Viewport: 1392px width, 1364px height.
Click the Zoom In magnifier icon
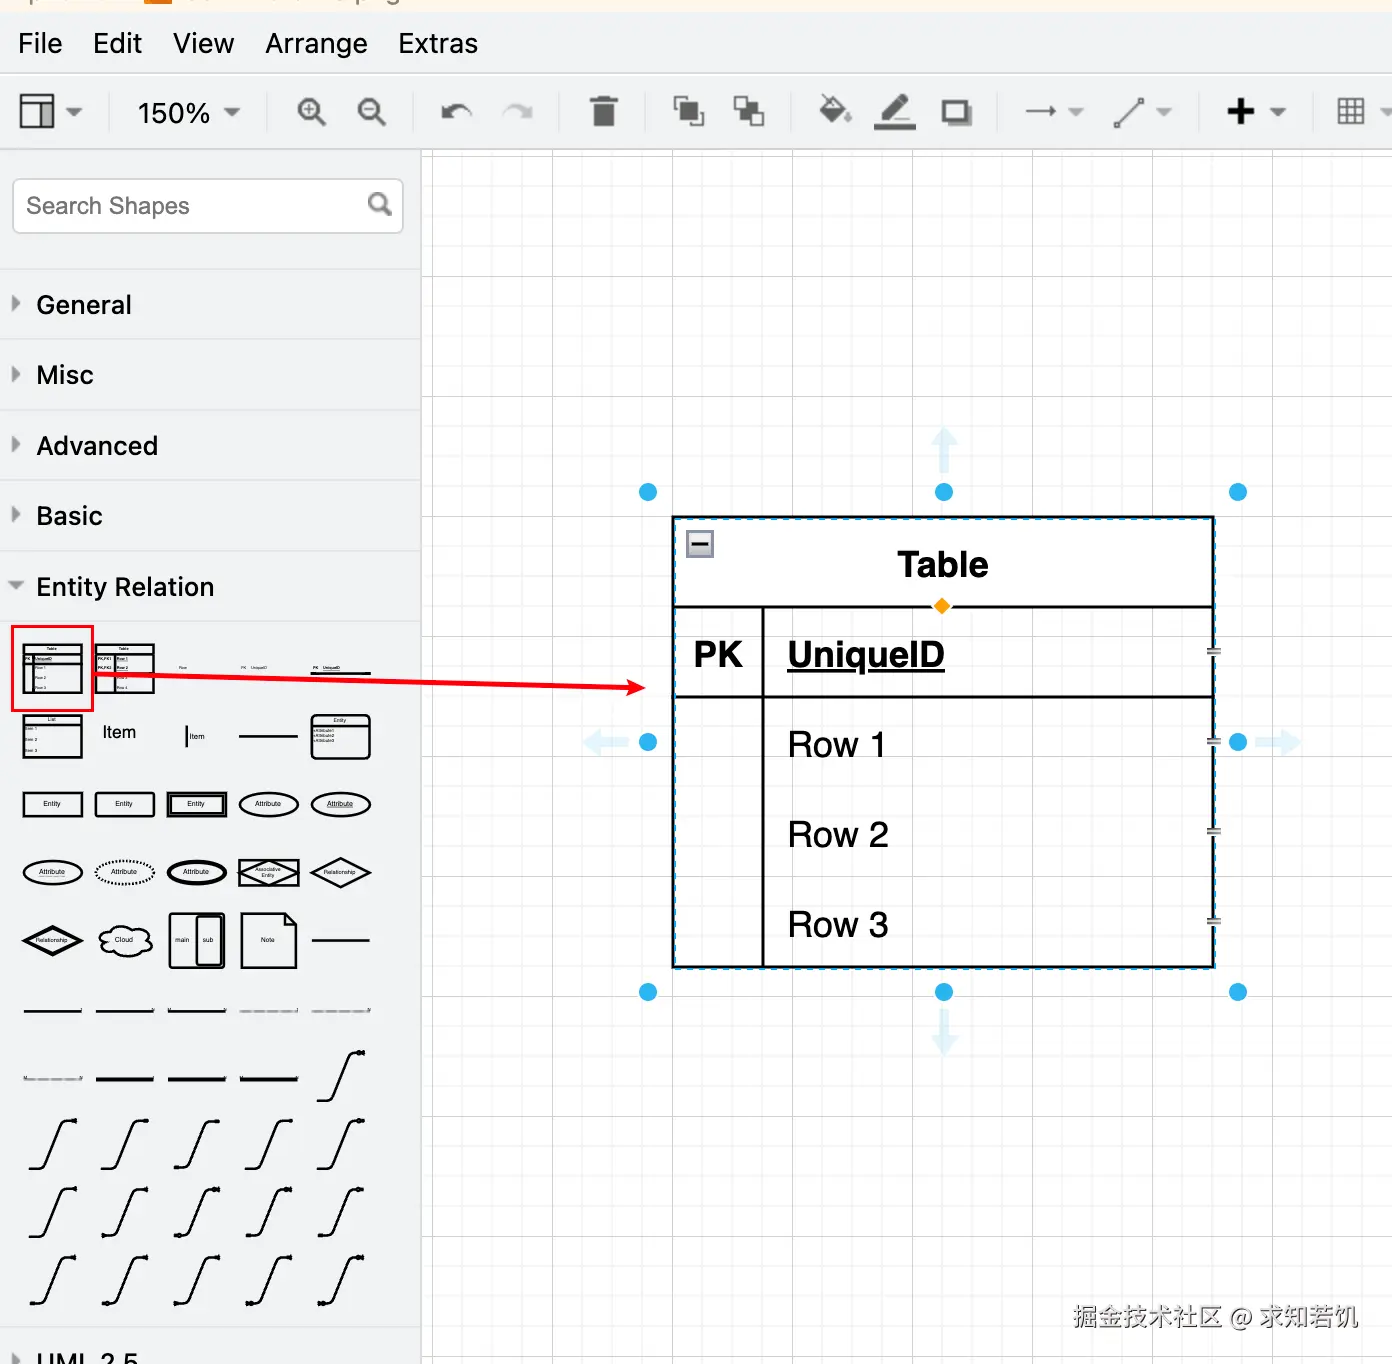tap(311, 112)
